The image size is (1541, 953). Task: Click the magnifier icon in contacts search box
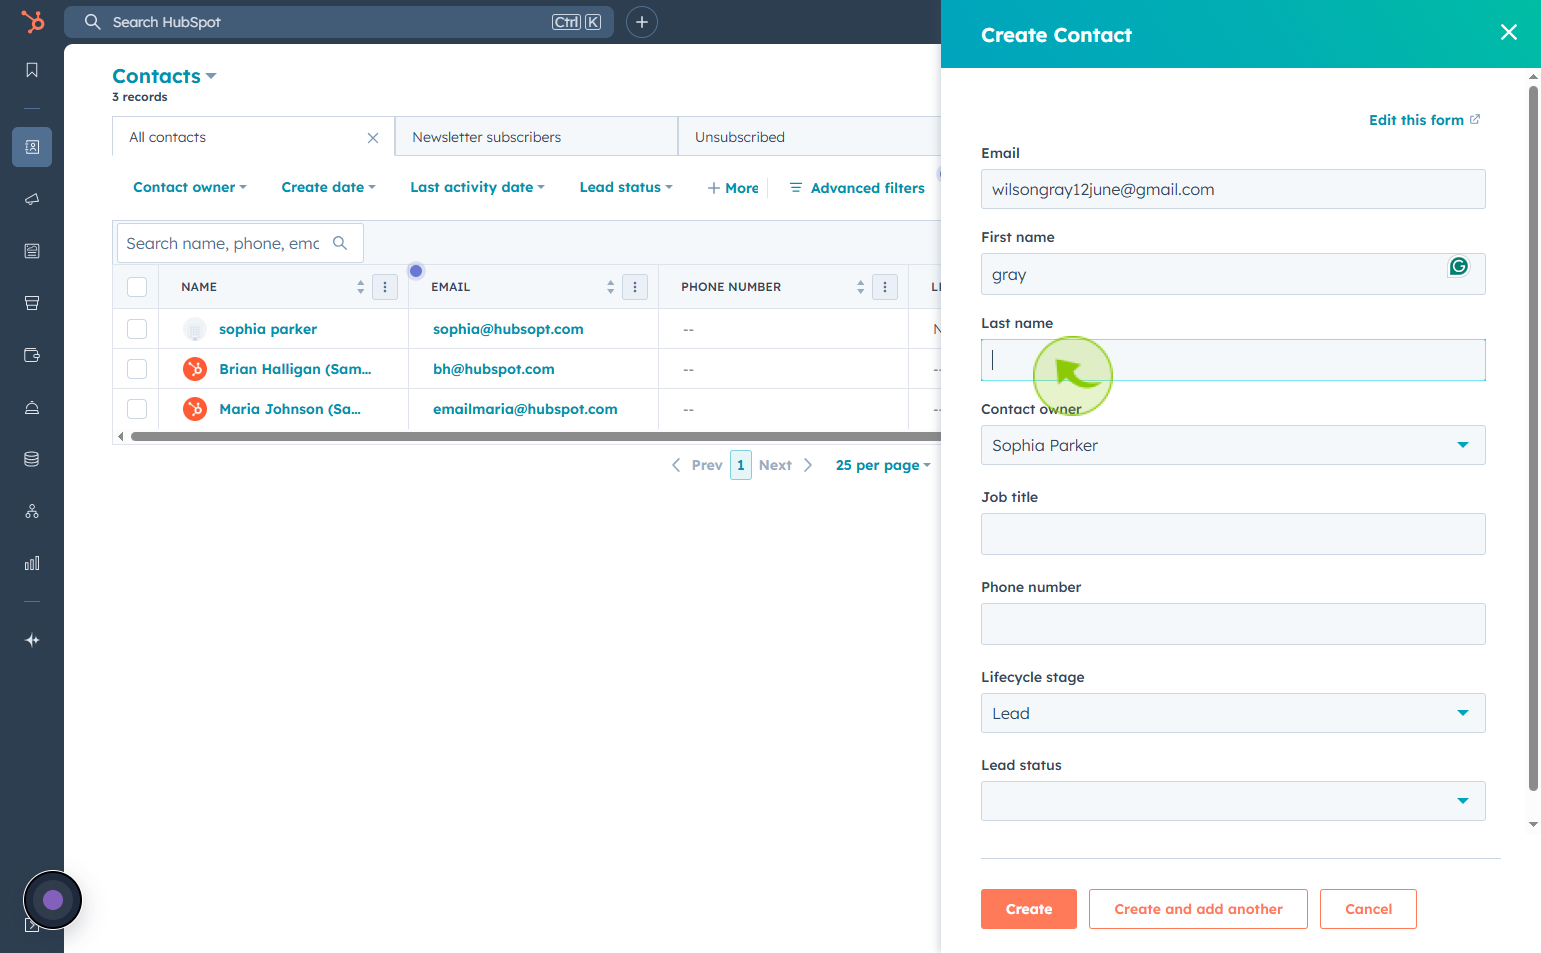340,243
